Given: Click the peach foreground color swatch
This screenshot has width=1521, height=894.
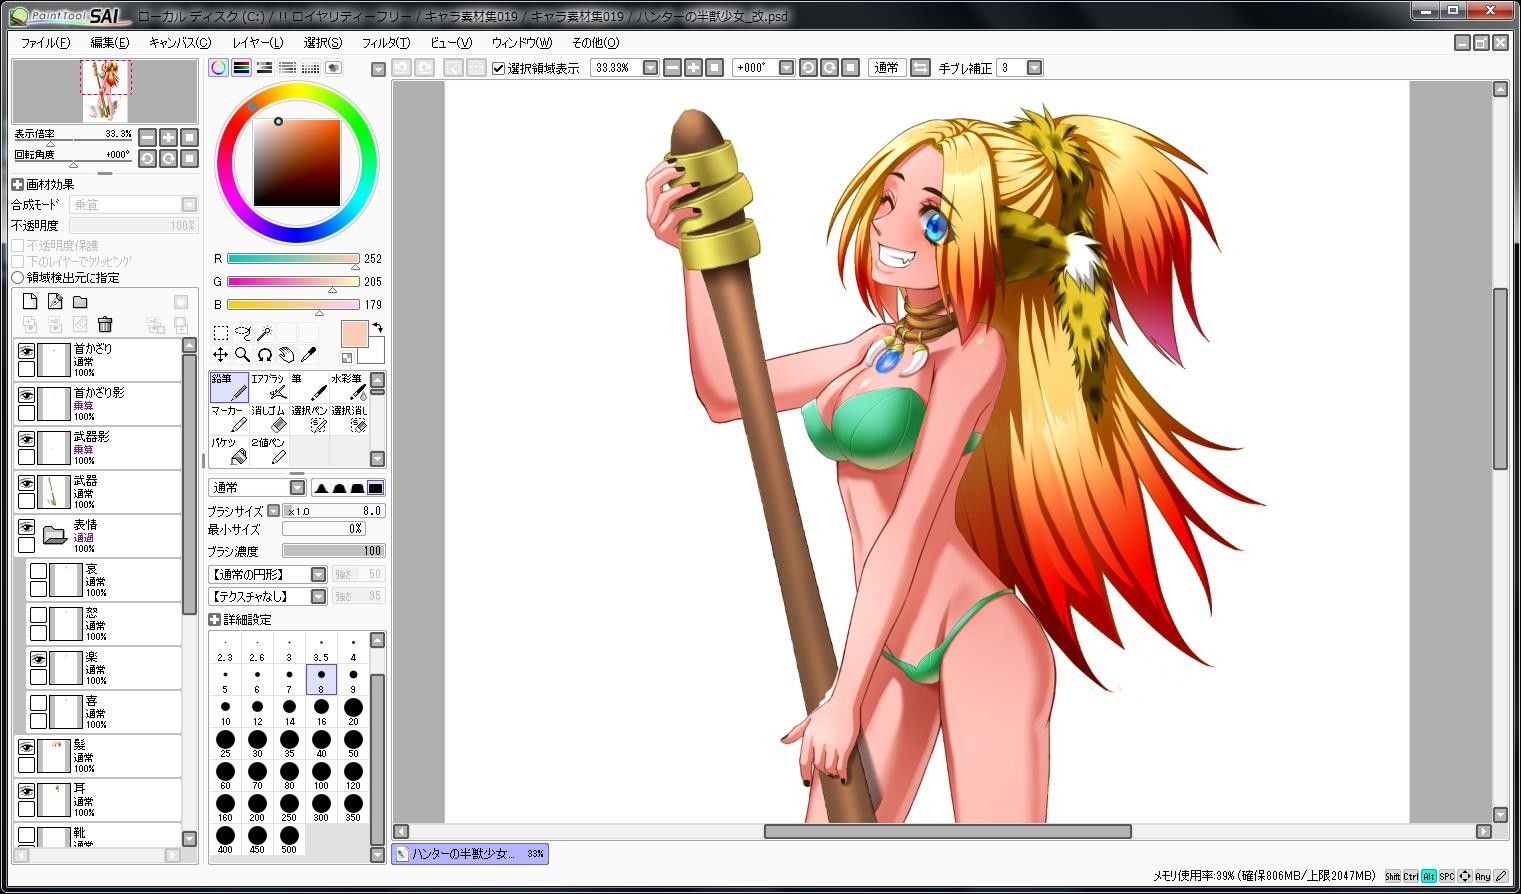Looking at the screenshot, I should [355, 334].
